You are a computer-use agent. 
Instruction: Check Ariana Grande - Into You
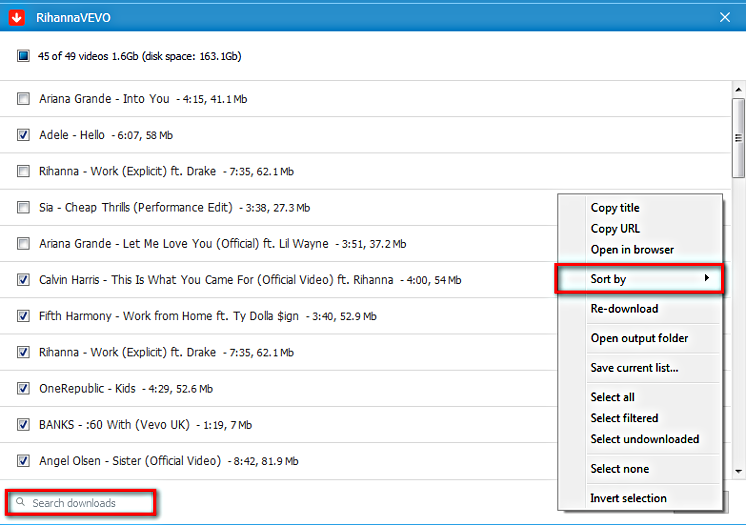[x=23, y=99]
